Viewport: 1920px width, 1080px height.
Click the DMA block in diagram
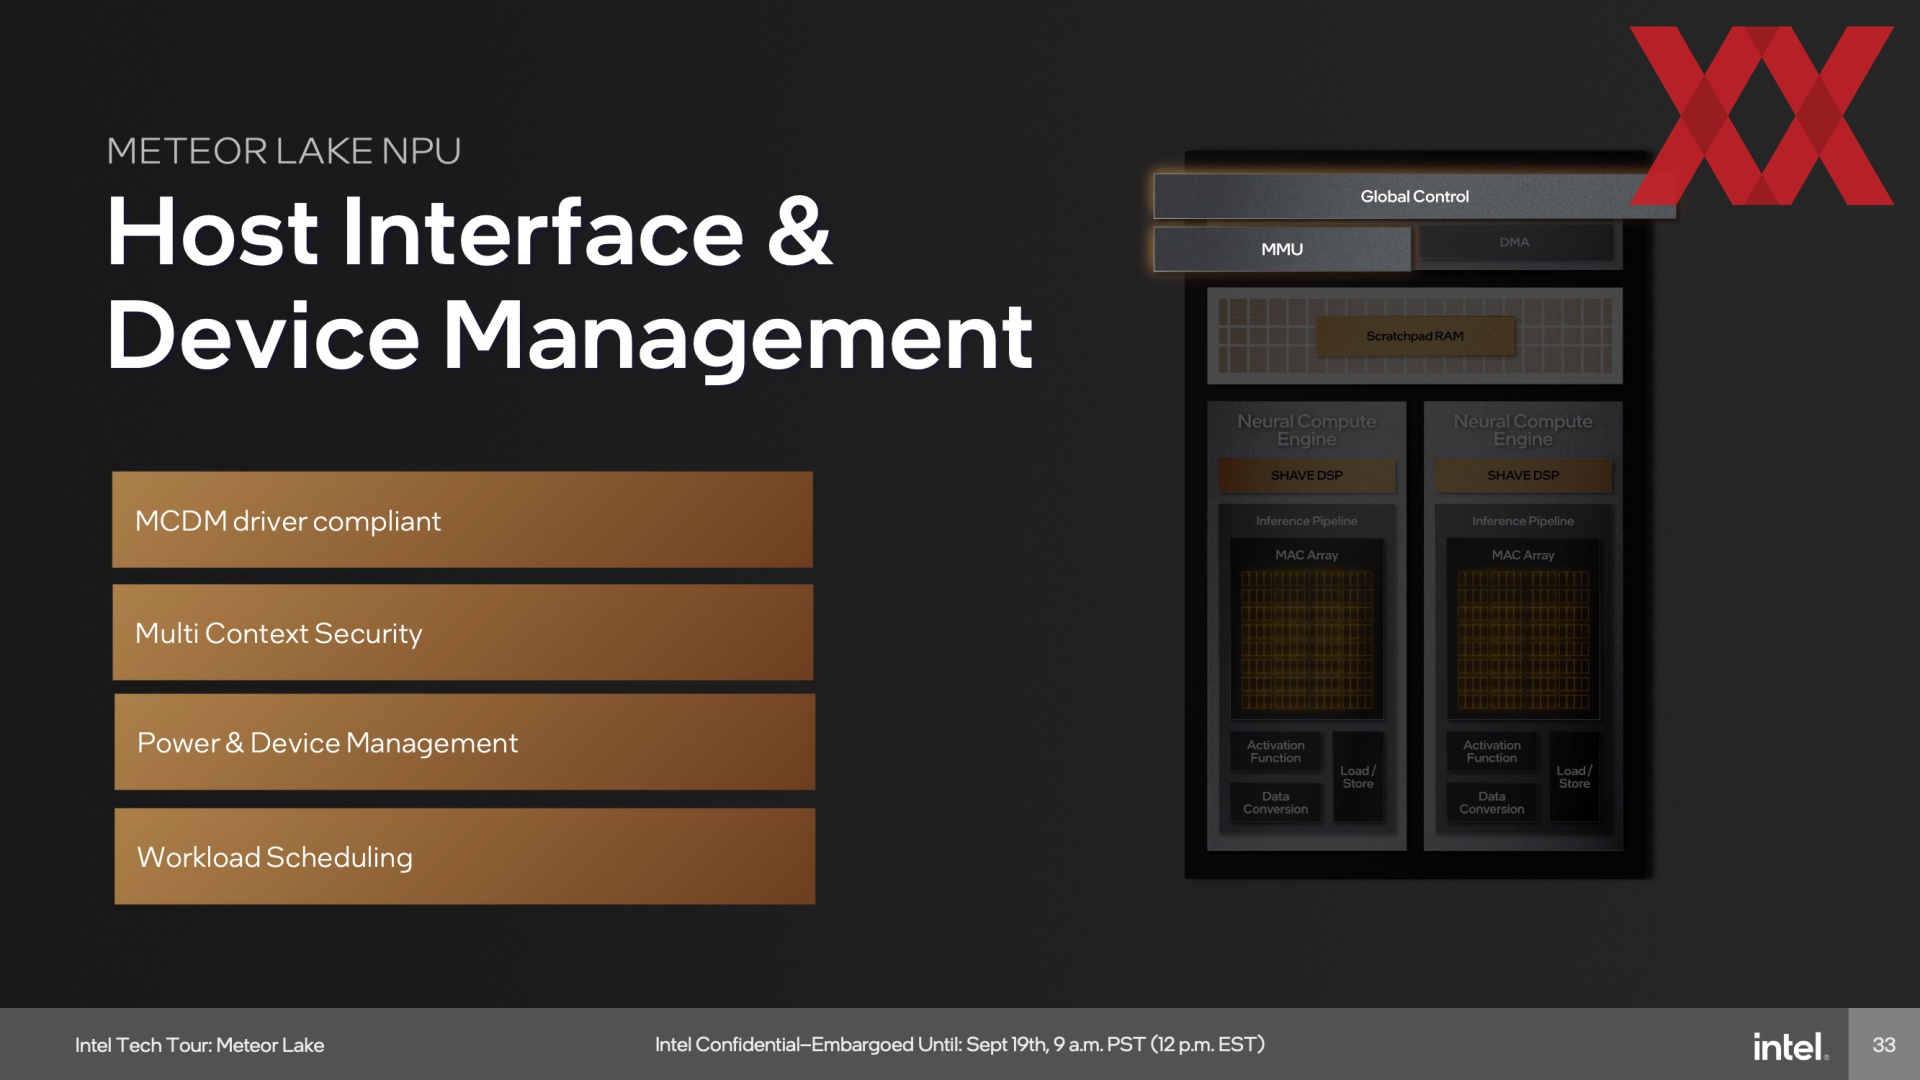pyautogui.click(x=1516, y=243)
